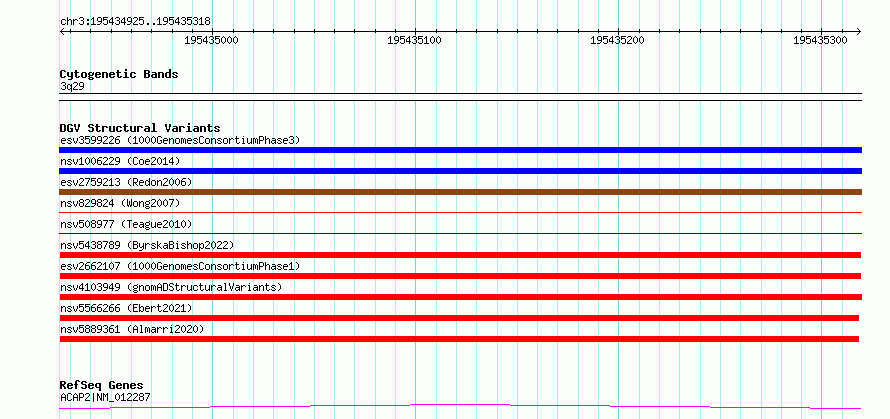
Task: Click the ACAP2|NM_012287 gene label
Action: [105, 397]
